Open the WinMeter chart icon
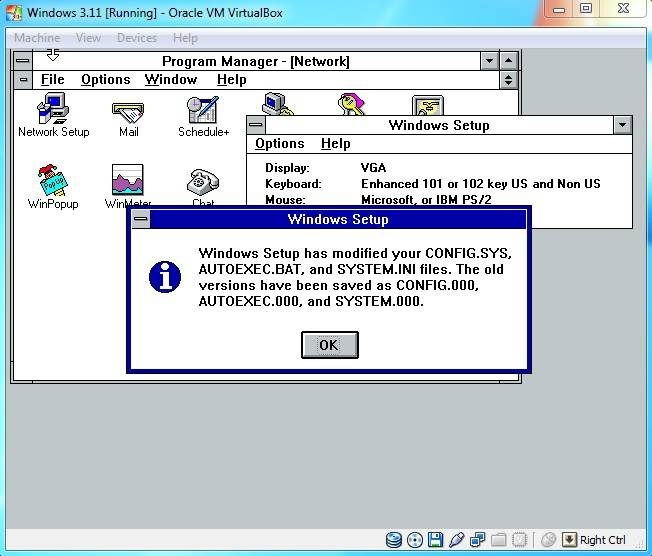 click(128, 182)
